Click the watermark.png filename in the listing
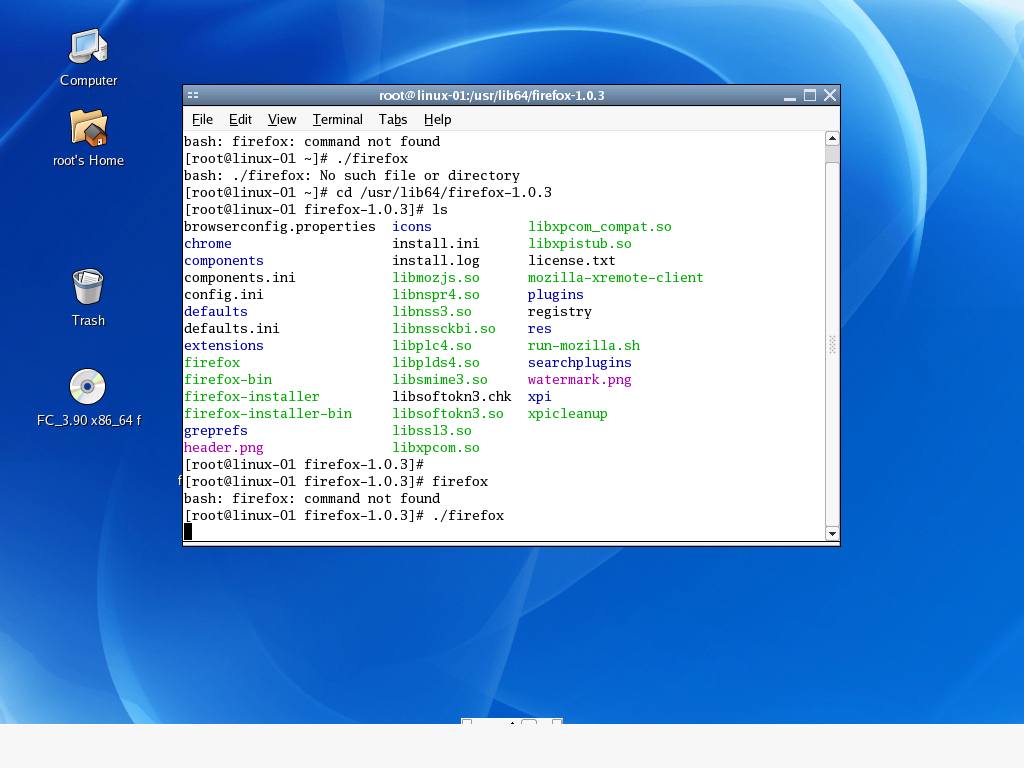 click(579, 379)
